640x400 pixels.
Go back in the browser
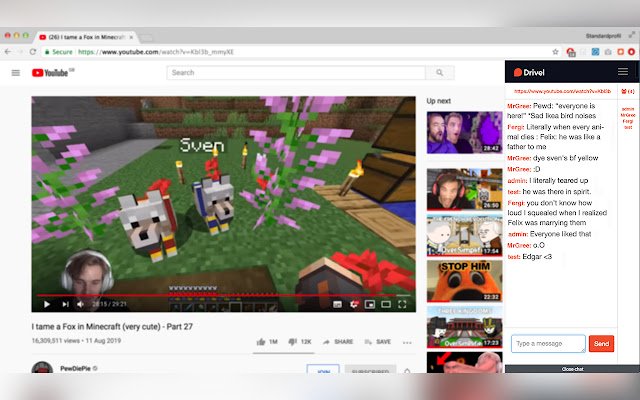8,52
